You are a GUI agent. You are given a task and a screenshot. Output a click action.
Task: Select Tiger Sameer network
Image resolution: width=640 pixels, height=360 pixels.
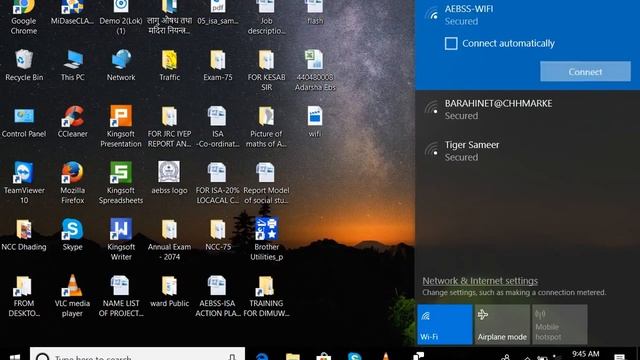(x=527, y=151)
